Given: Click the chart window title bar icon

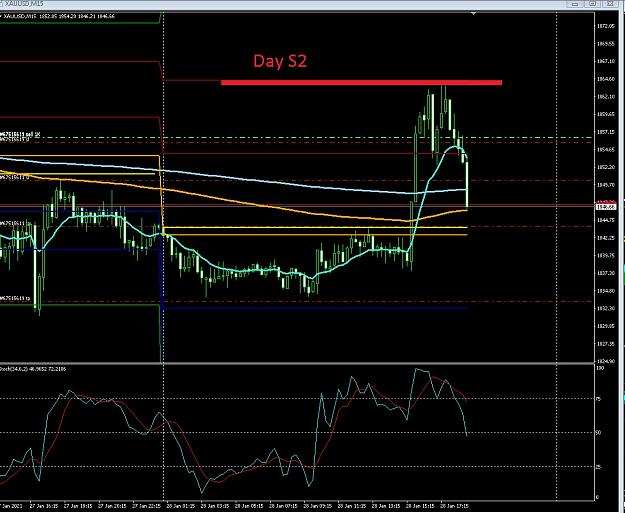Looking at the screenshot, I should pyautogui.click(x=3, y=4).
